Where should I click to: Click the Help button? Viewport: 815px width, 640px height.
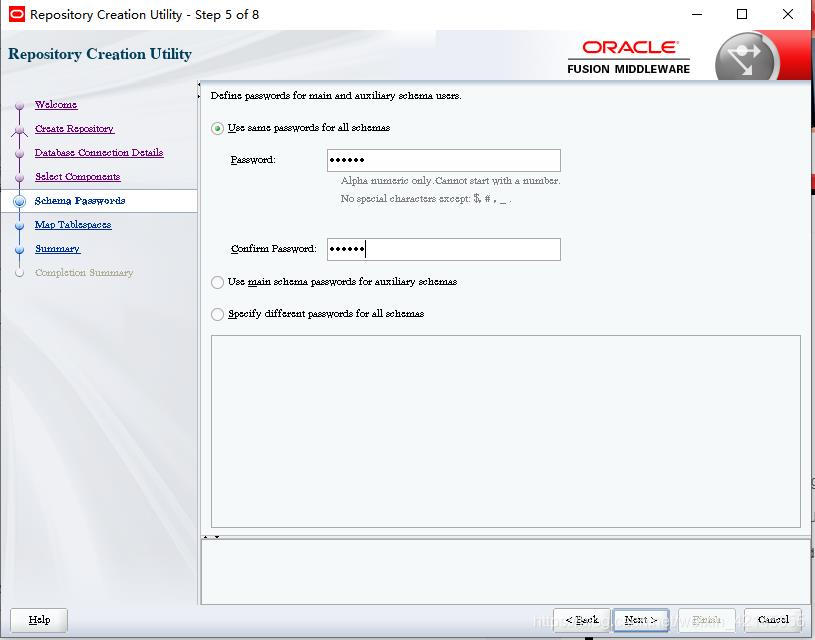[39, 620]
